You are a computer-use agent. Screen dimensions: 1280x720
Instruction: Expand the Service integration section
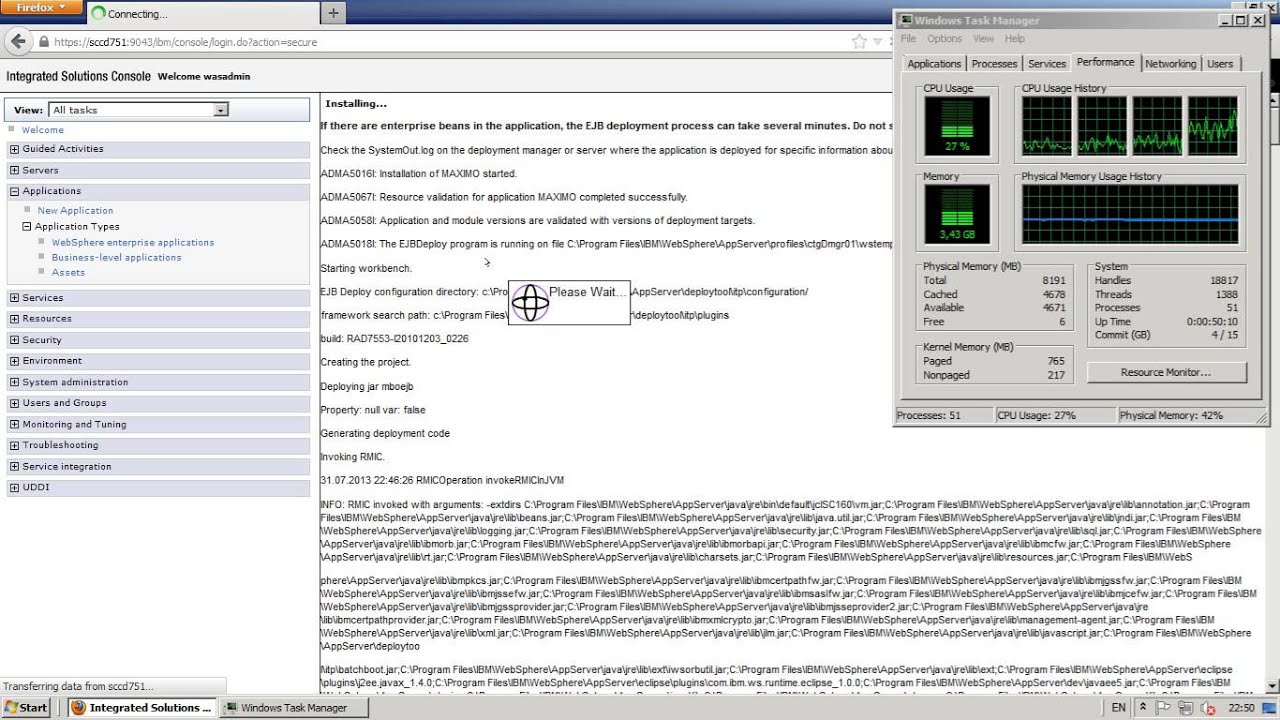point(15,467)
